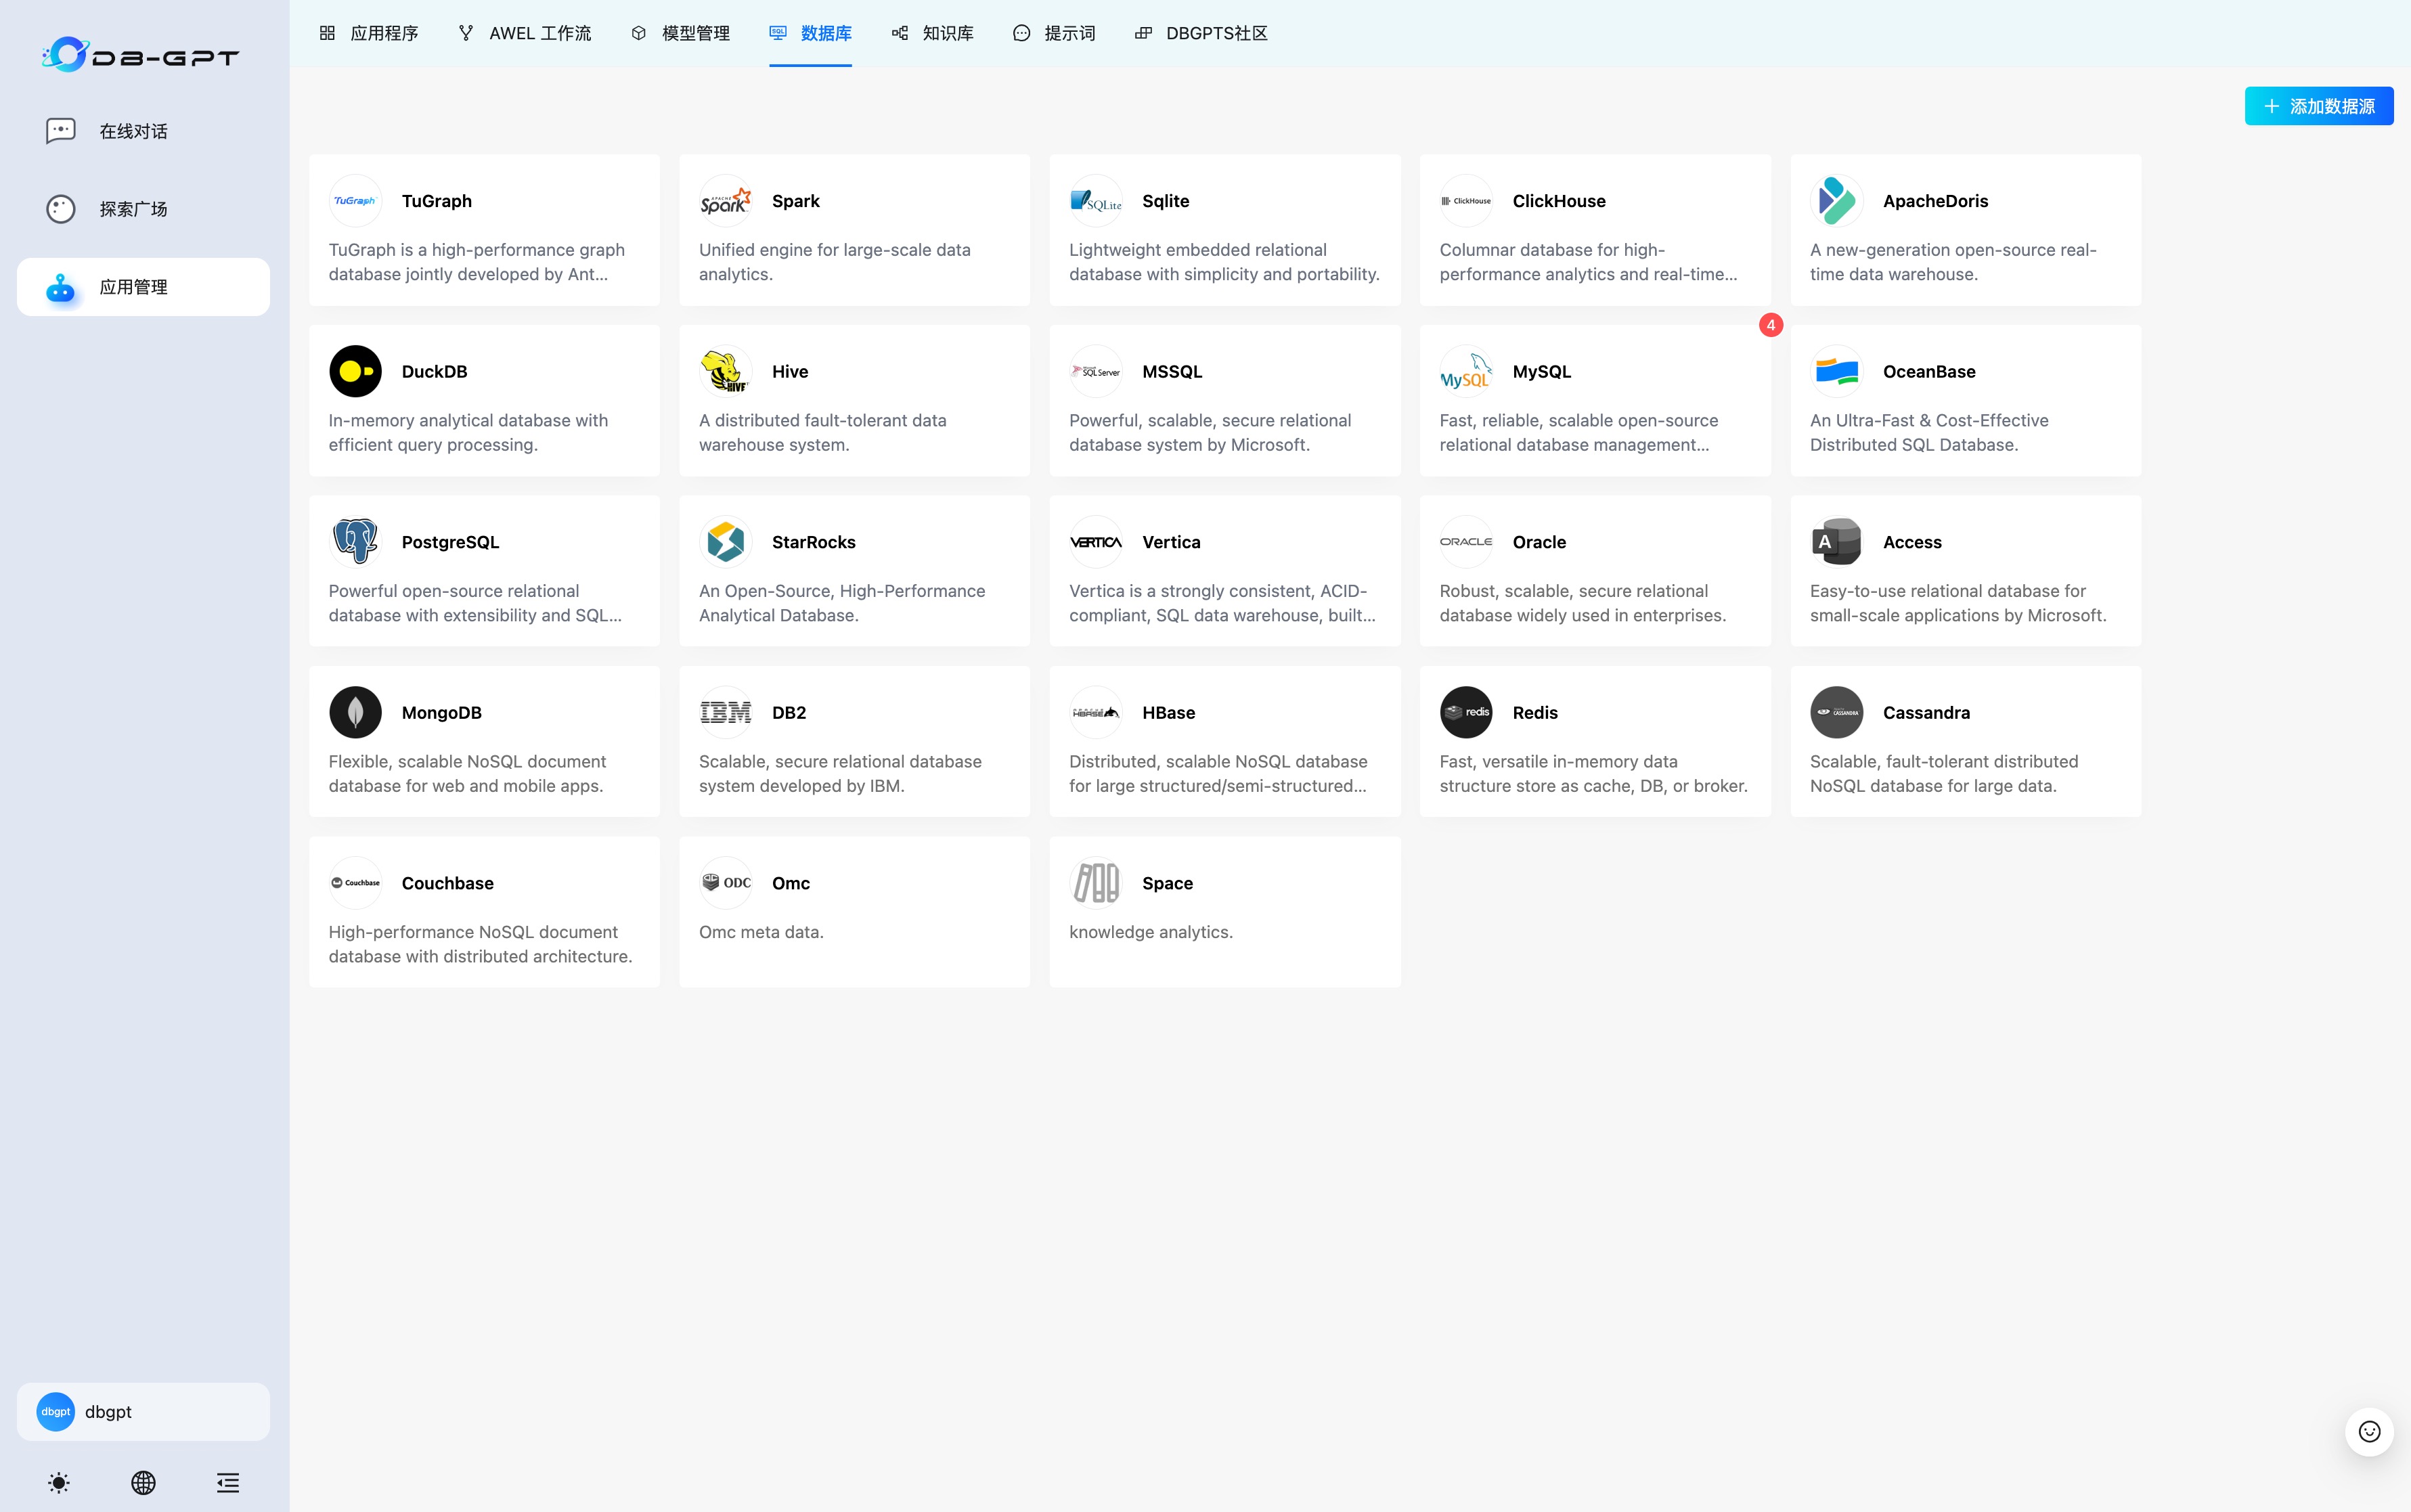
Task: Click the globe language switch icon
Action: click(143, 1482)
